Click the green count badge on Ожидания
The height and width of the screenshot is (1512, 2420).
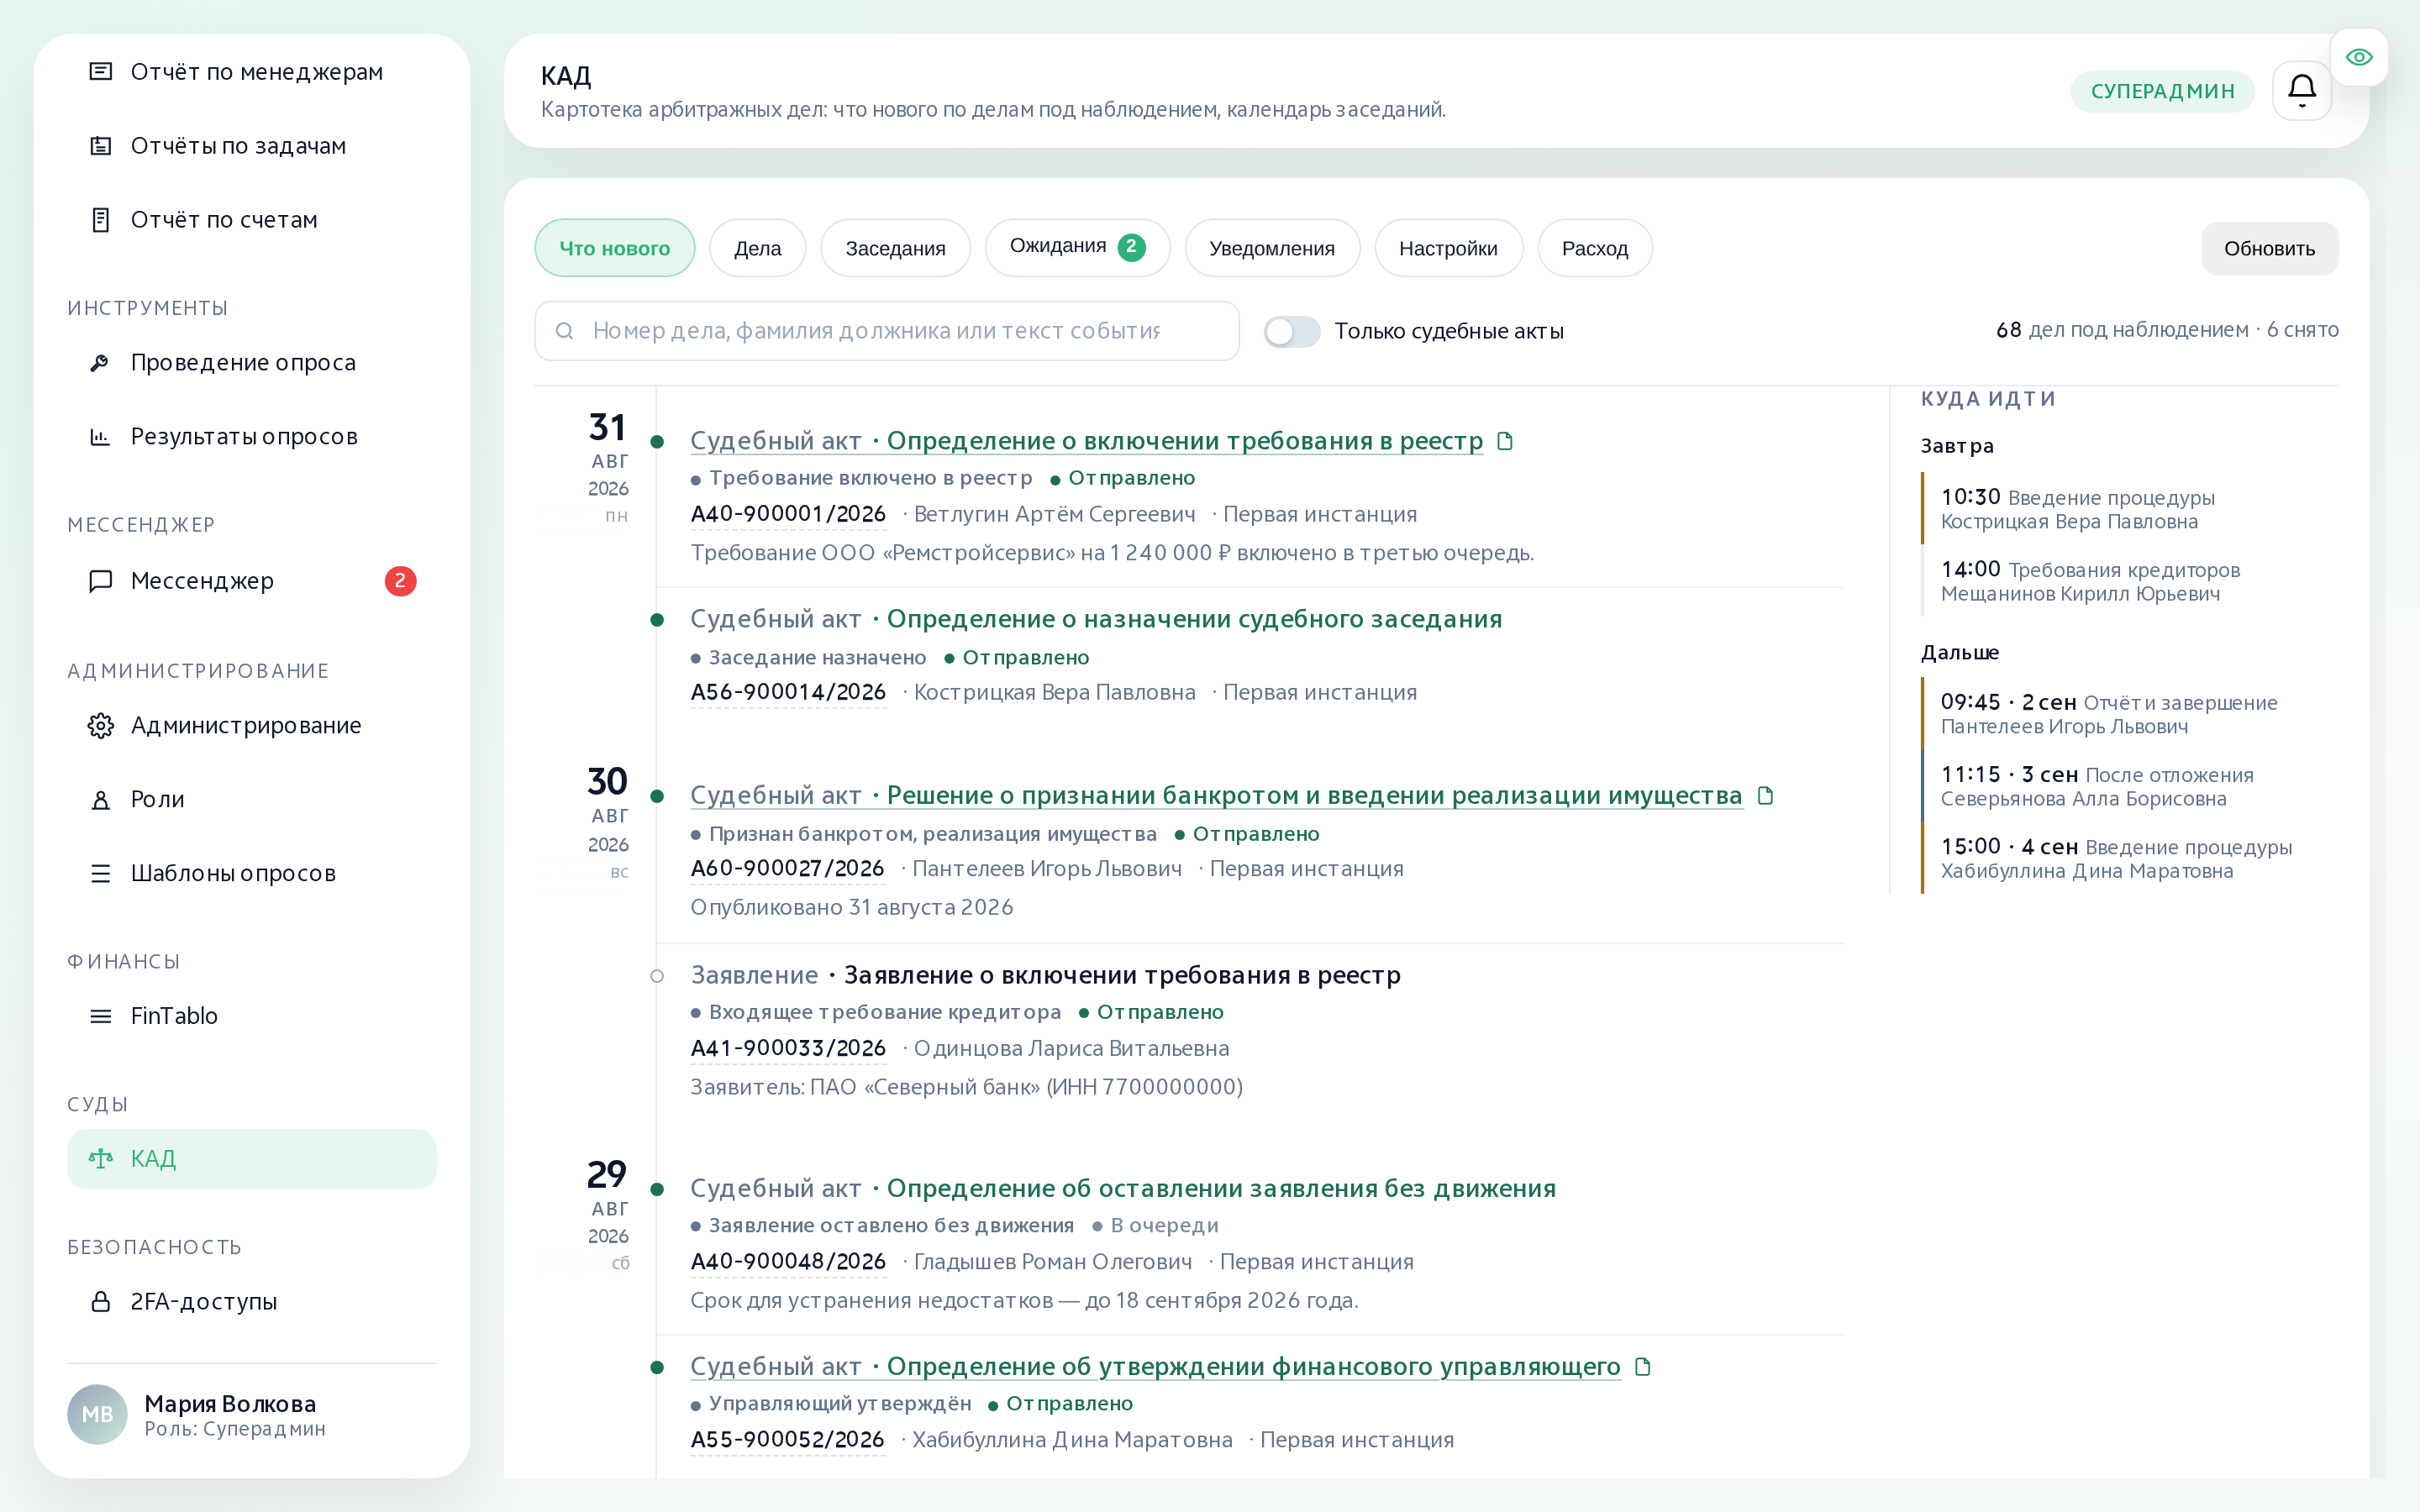pyautogui.click(x=1131, y=247)
